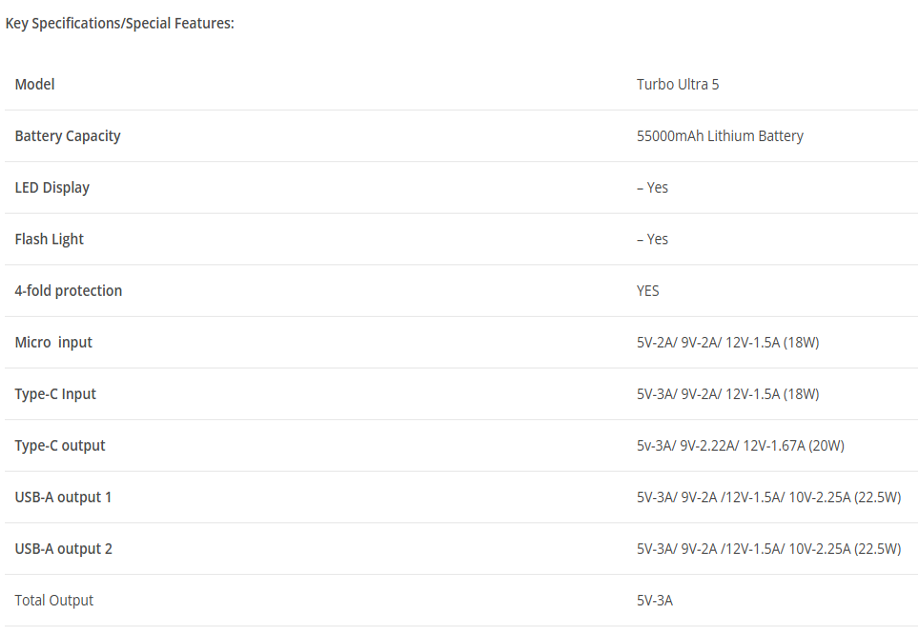Click the 4-fold protection label
The height and width of the screenshot is (637, 918).
click(x=68, y=291)
